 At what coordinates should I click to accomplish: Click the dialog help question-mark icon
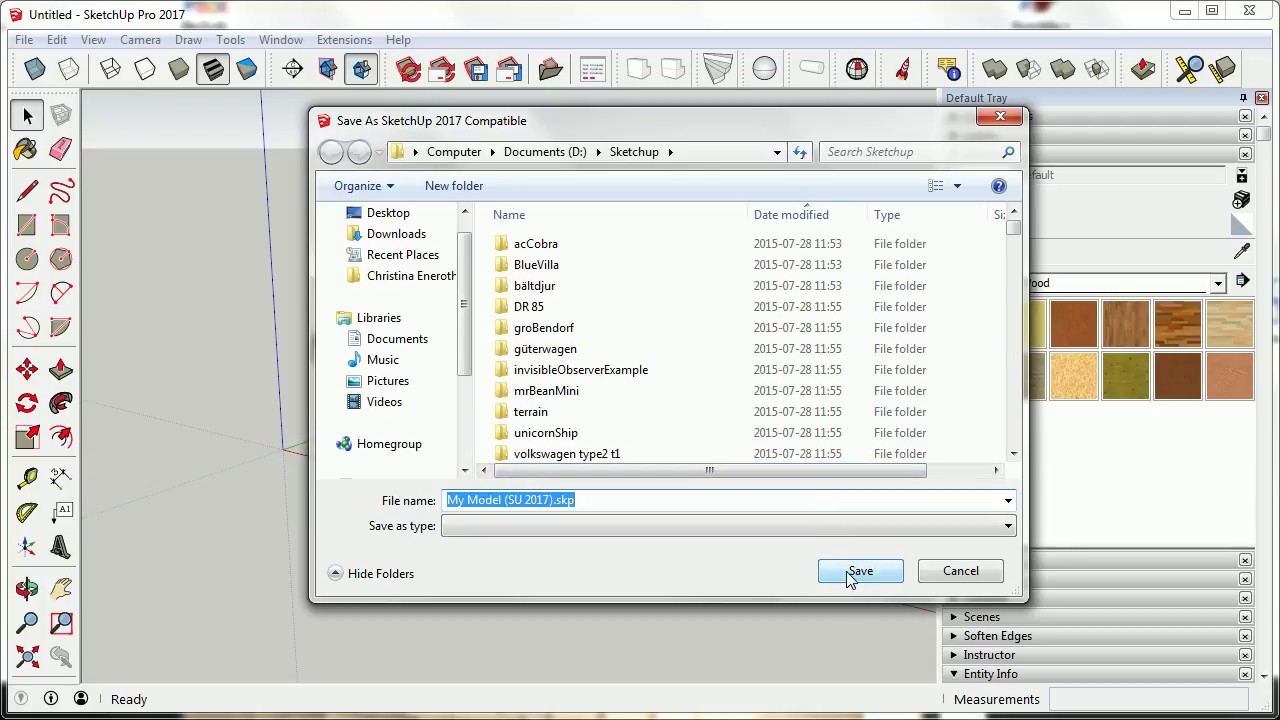[x=998, y=186]
